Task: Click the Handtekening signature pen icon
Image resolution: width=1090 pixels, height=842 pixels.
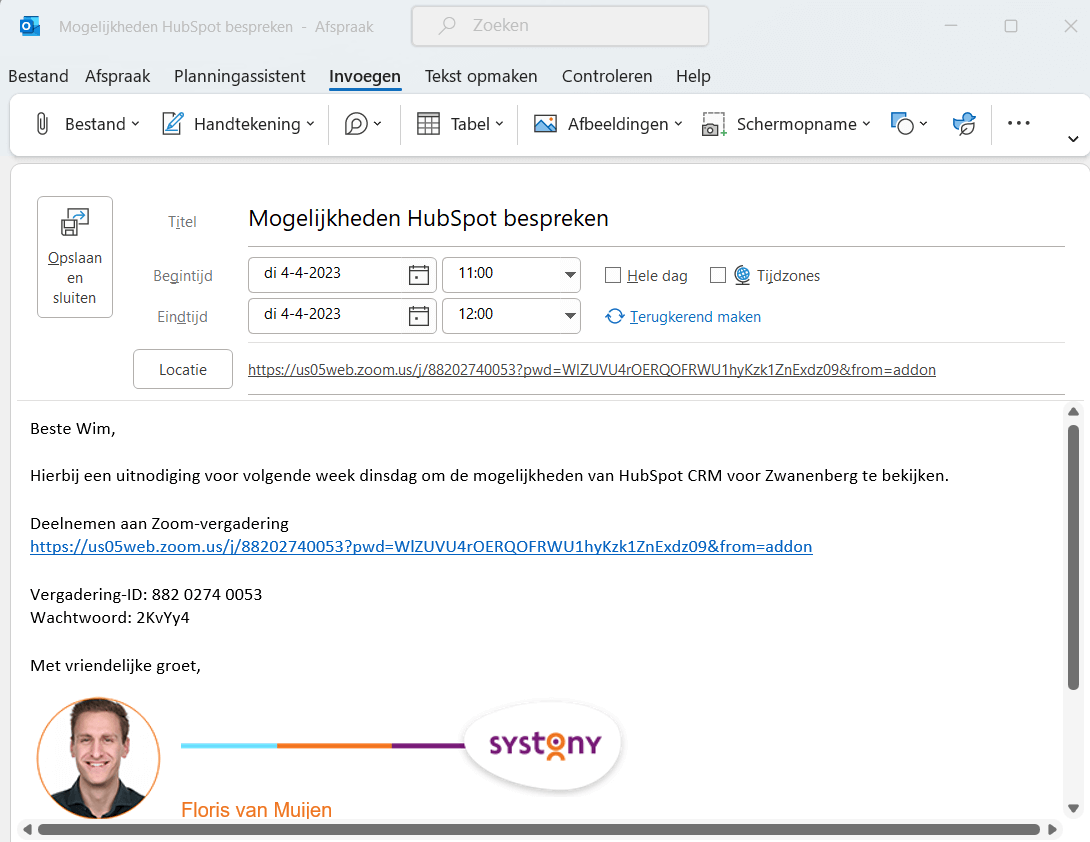Action: pos(173,124)
